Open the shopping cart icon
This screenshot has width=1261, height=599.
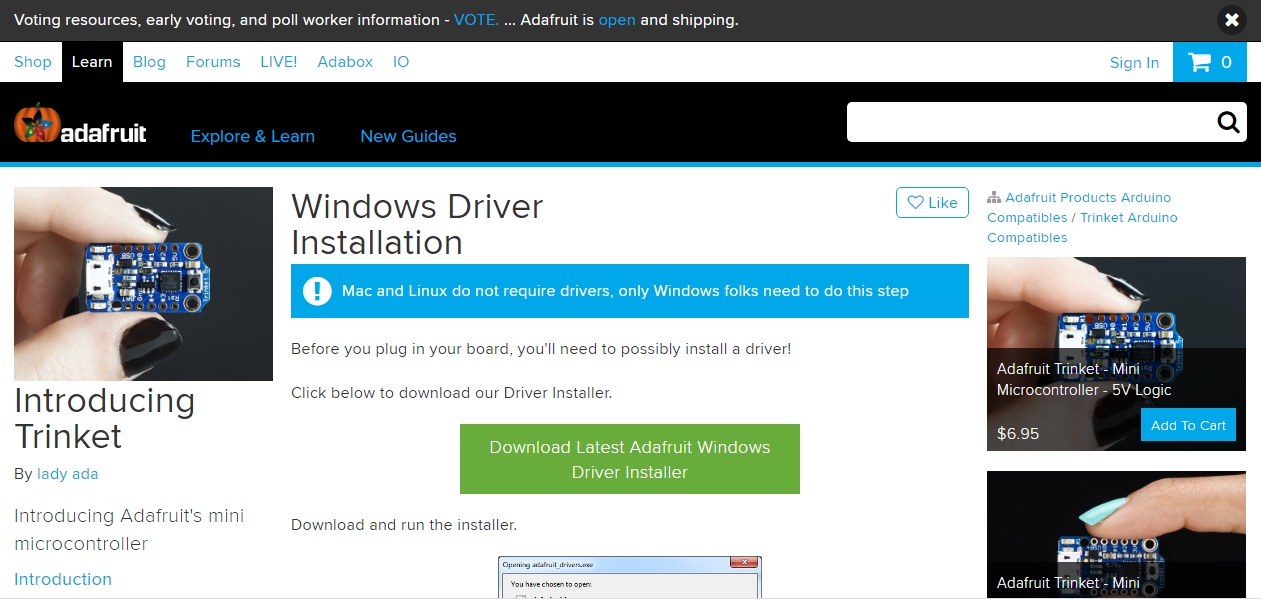[1210, 62]
